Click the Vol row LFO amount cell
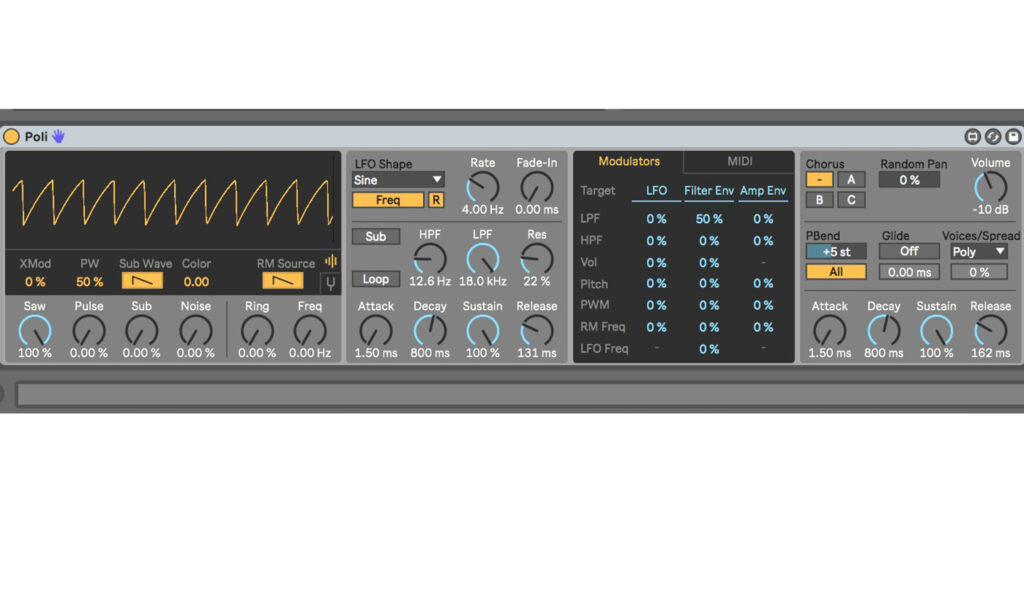This screenshot has width=1024, height=614. pyautogui.click(x=656, y=262)
